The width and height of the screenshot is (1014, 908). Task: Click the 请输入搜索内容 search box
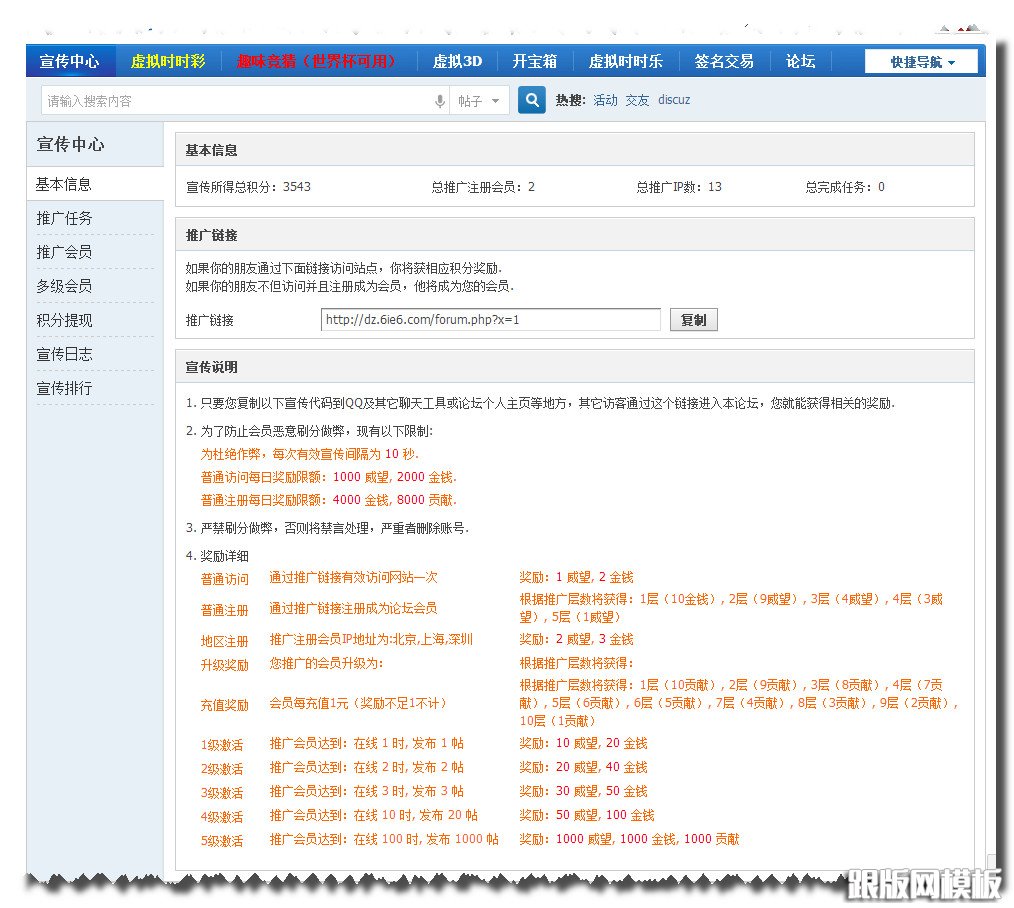point(200,101)
